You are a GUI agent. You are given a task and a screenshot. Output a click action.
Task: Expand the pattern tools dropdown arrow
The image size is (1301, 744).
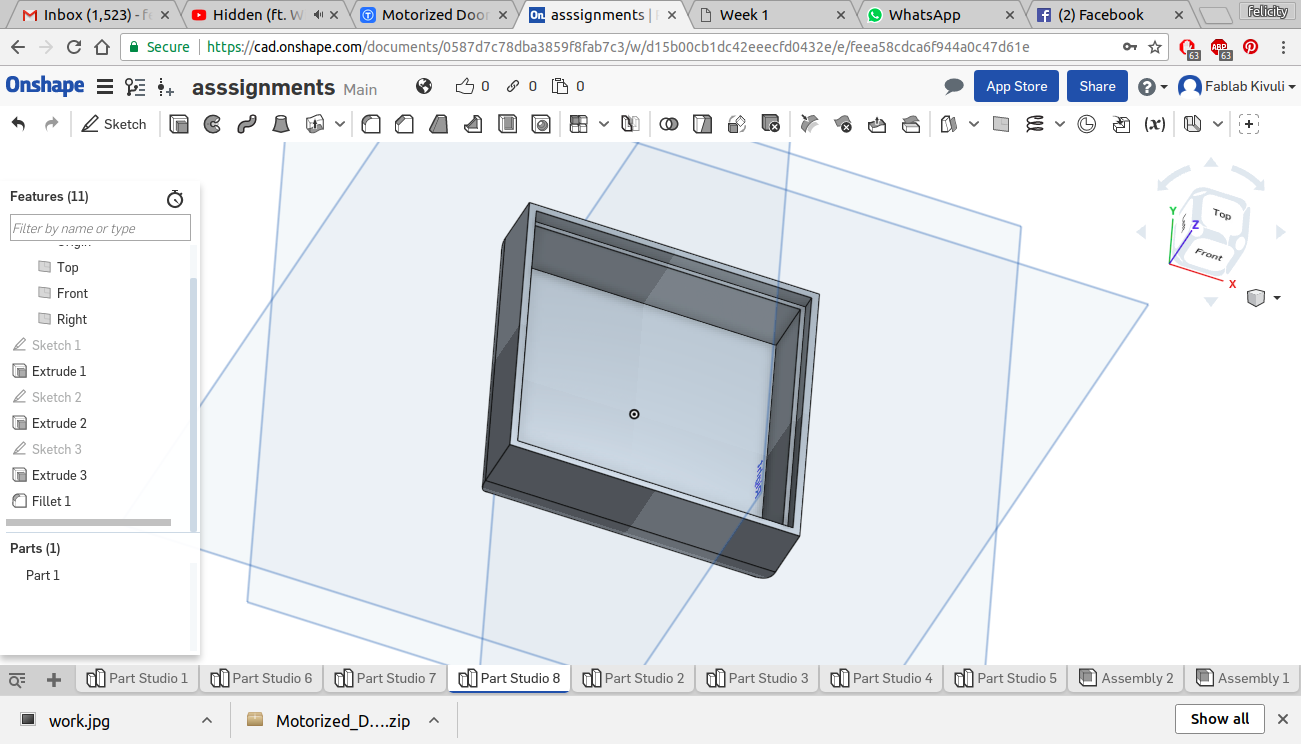[604, 124]
